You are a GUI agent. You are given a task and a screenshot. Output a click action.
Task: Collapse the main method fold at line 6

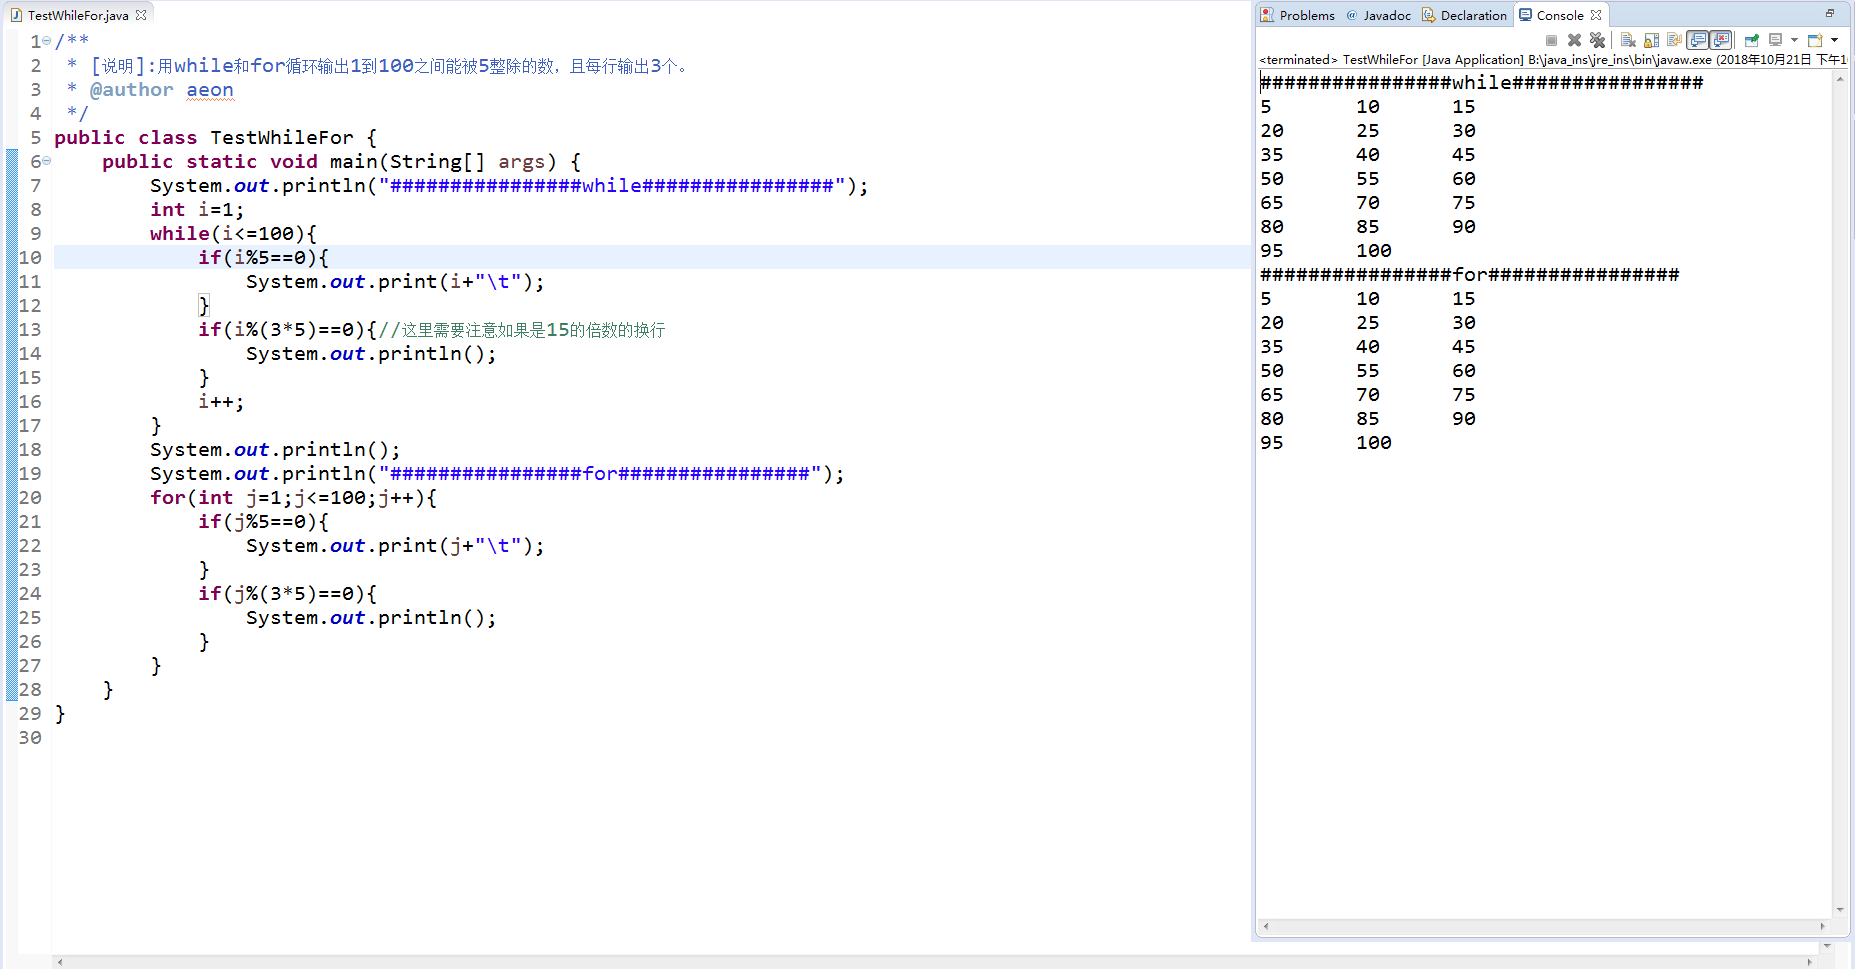[47, 161]
